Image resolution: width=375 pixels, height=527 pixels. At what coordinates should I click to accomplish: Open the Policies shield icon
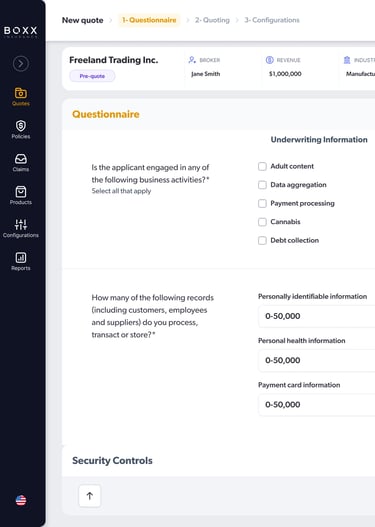(21, 126)
